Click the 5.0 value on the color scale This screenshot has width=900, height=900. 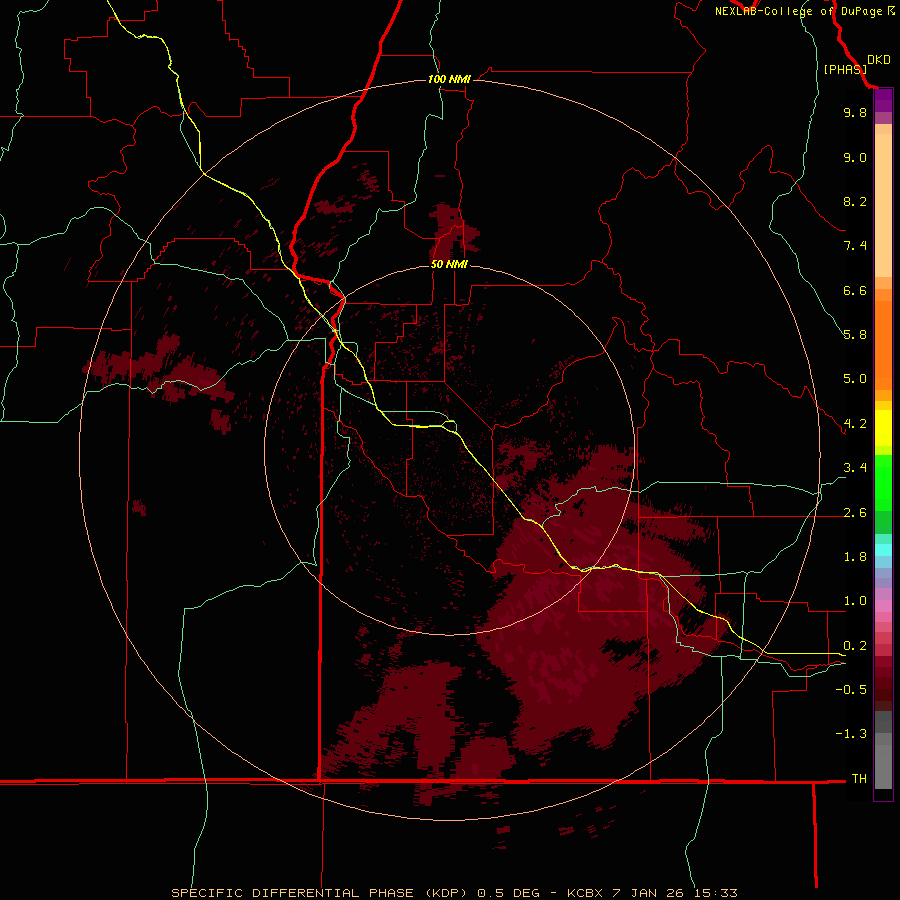(x=855, y=379)
